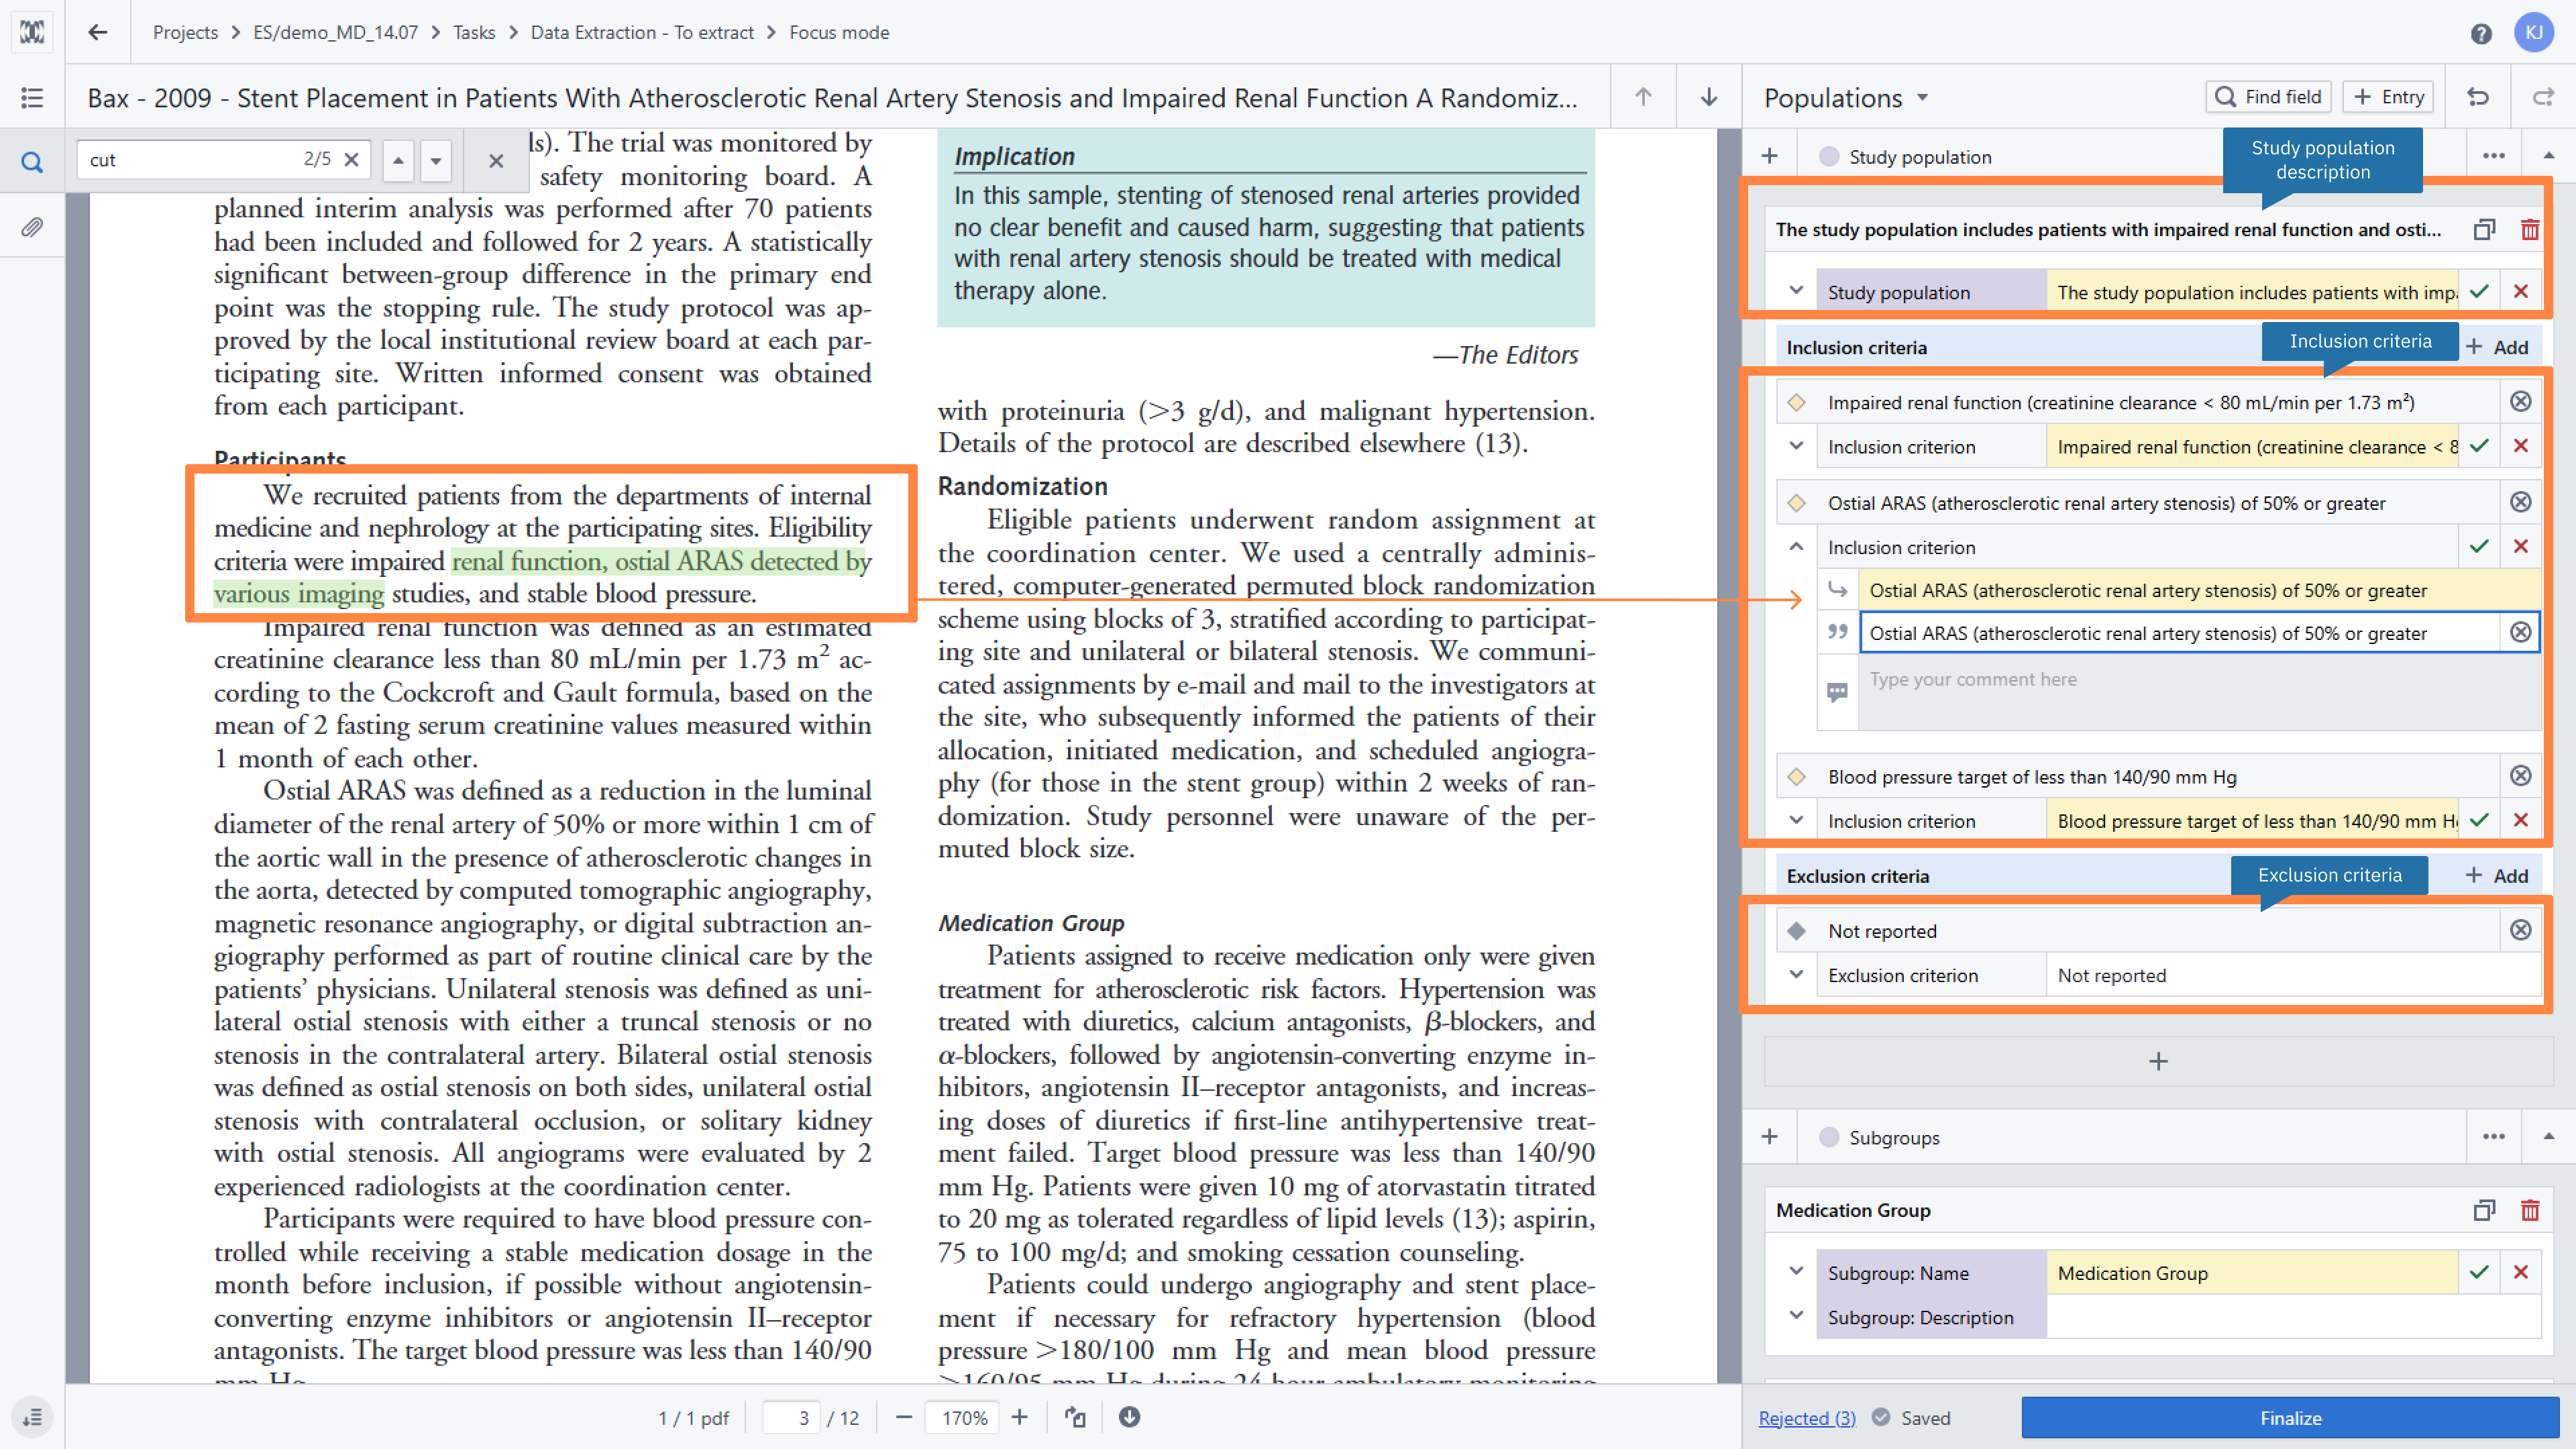Expand the Exclusion criterion row
Viewport: 2576px width, 1449px height.
[1797, 974]
